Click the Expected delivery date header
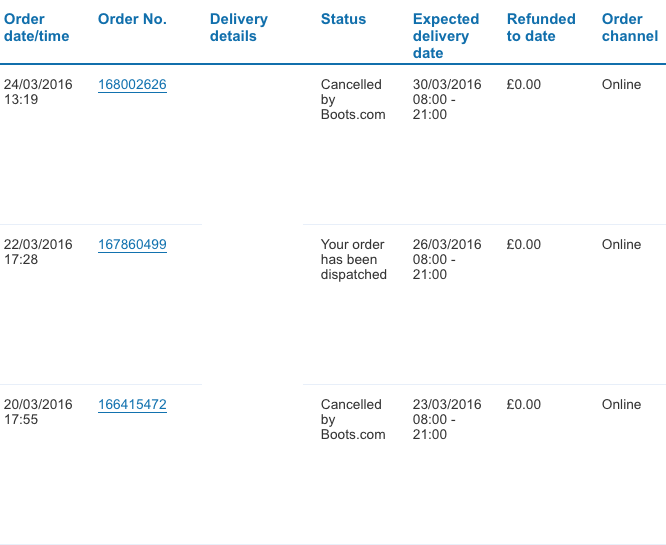 (446, 36)
